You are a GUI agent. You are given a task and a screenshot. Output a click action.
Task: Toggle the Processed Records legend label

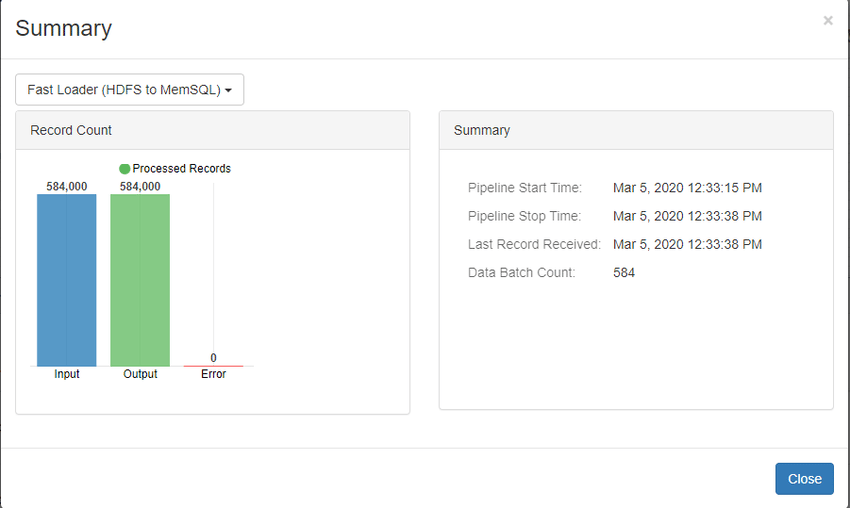click(181, 169)
